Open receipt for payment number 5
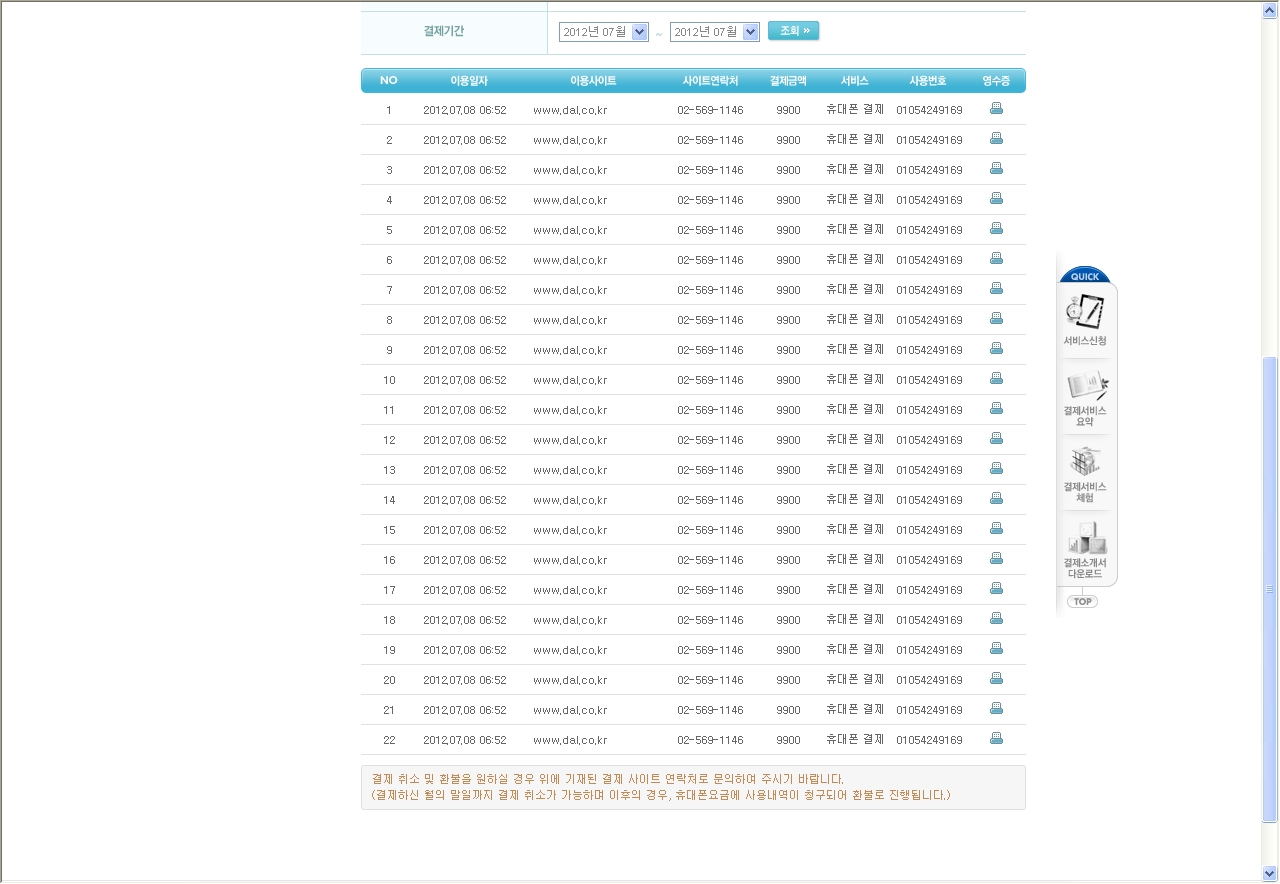This screenshot has height=884, width=1280. (x=996, y=229)
